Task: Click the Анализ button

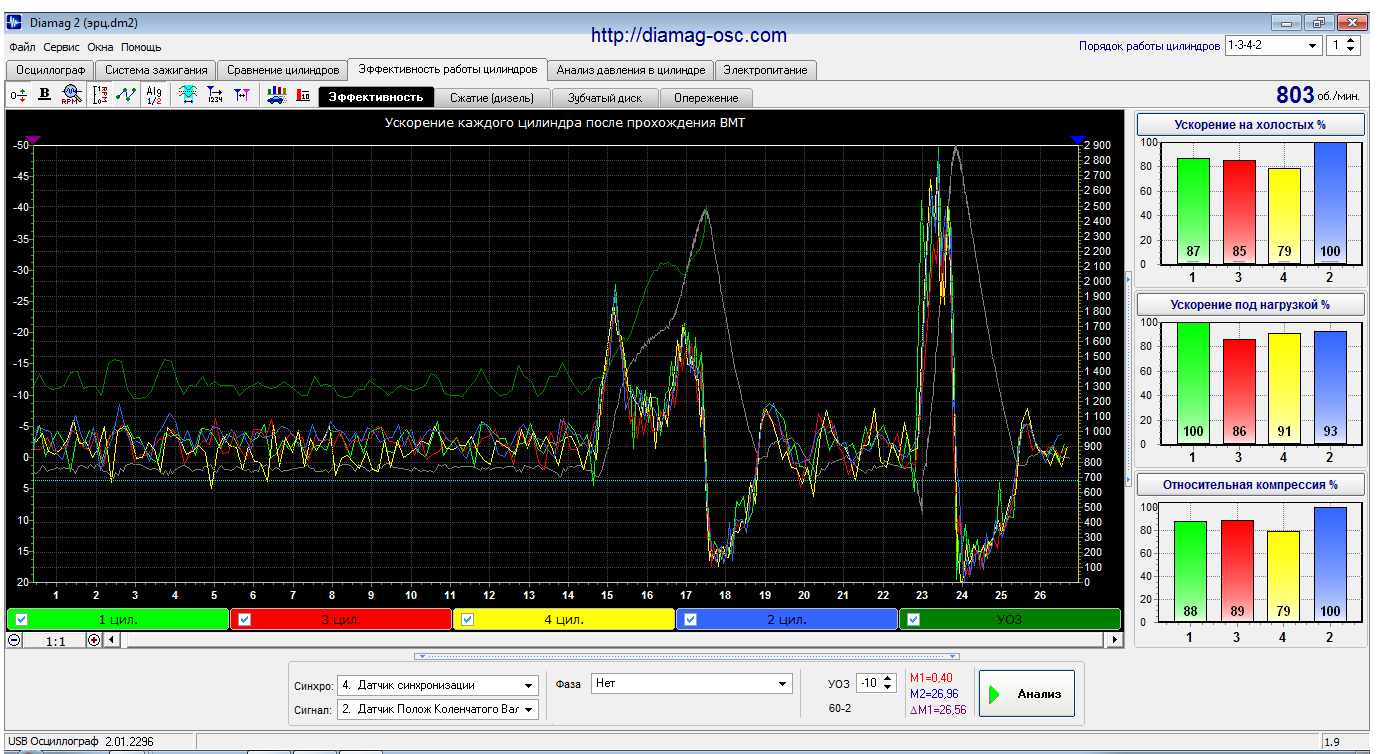Action: click(x=1026, y=694)
